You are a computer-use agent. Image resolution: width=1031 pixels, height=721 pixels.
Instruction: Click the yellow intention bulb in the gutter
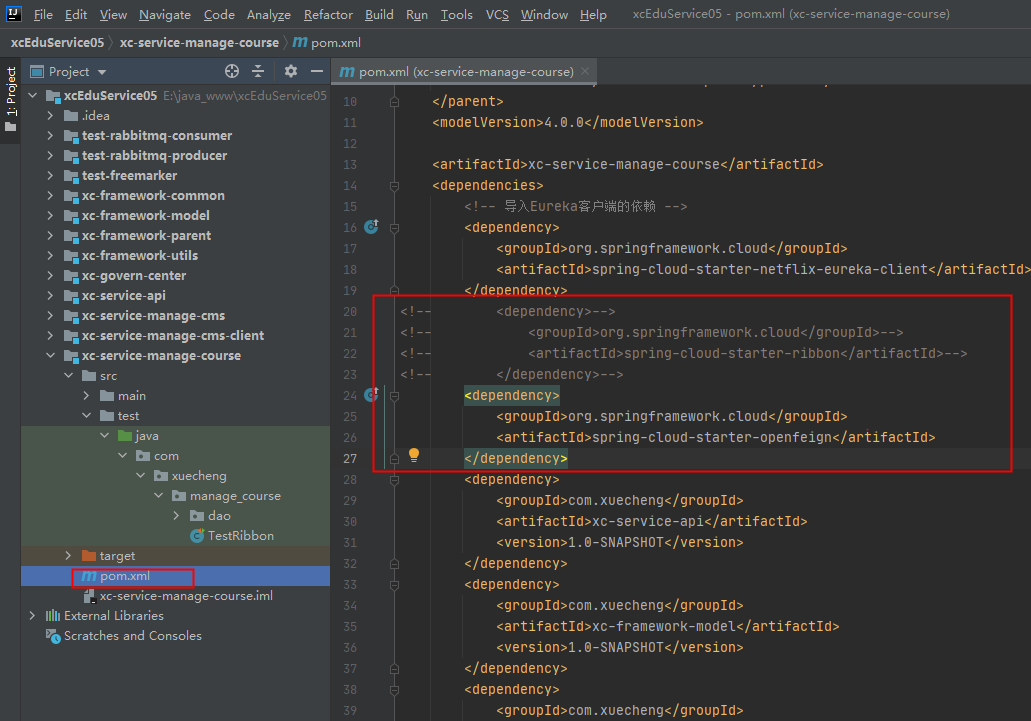point(414,455)
